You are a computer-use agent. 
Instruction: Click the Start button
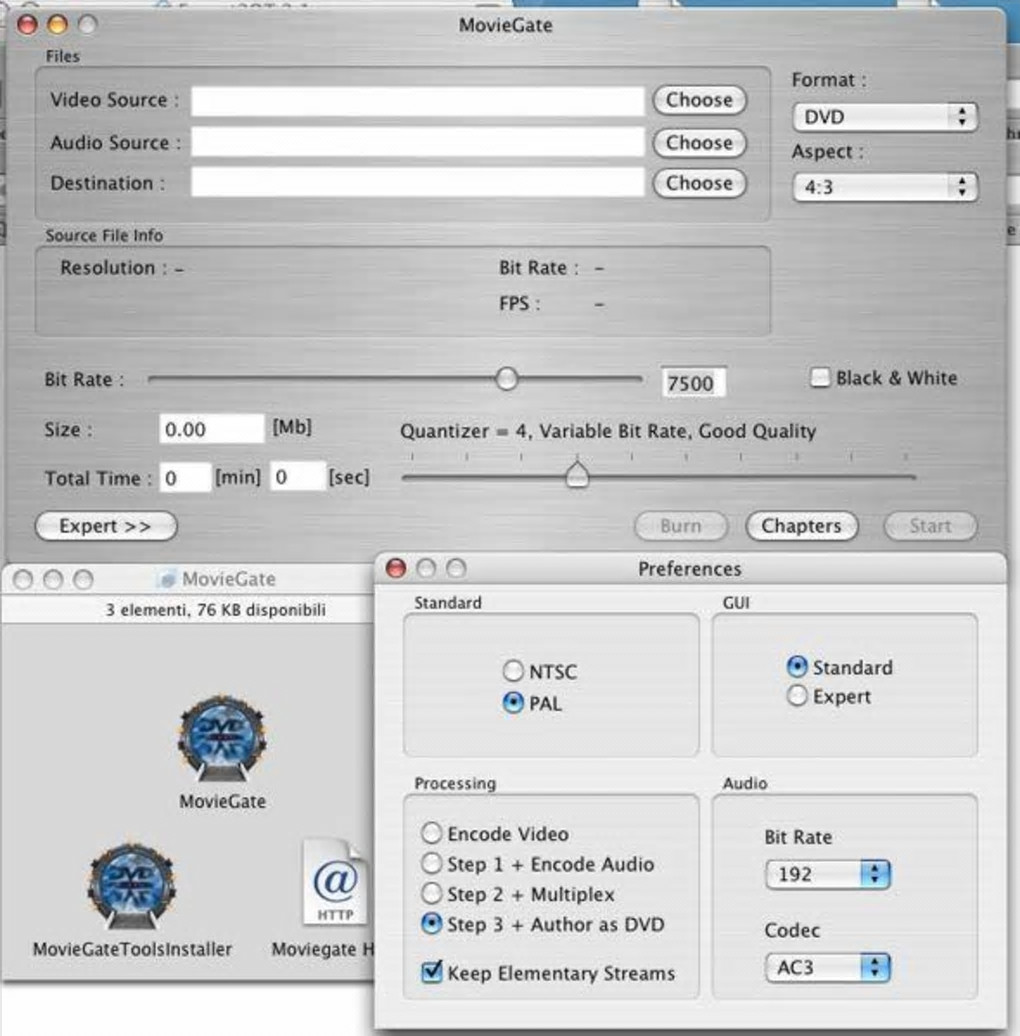(x=930, y=526)
